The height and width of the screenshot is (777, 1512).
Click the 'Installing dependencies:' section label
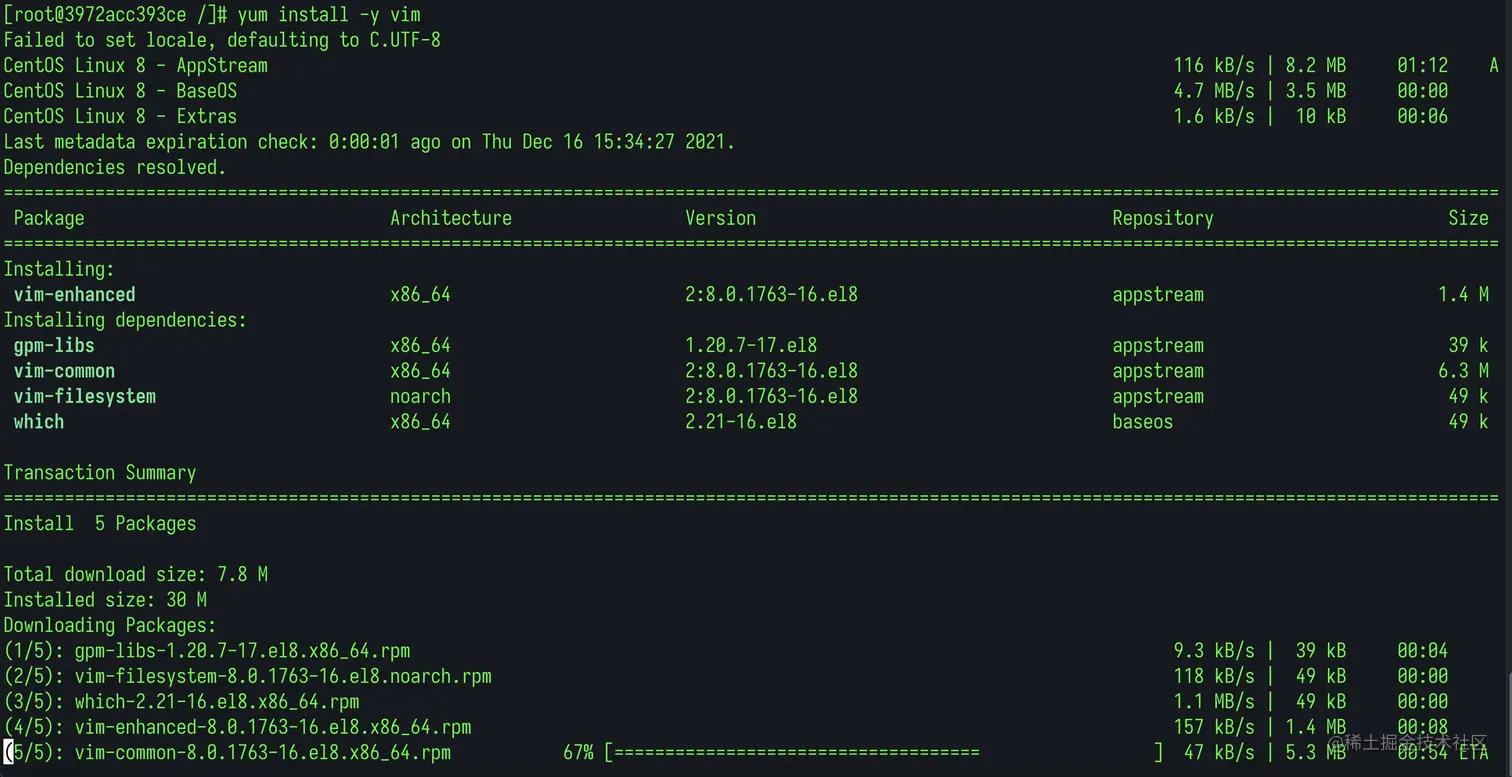click(x=125, y=320)
